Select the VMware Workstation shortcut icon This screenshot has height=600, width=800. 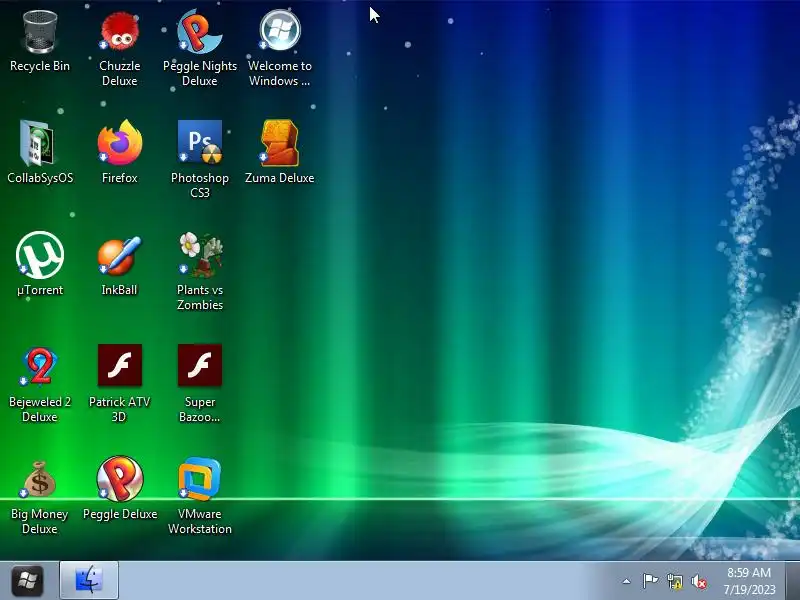tap(199, 479)
